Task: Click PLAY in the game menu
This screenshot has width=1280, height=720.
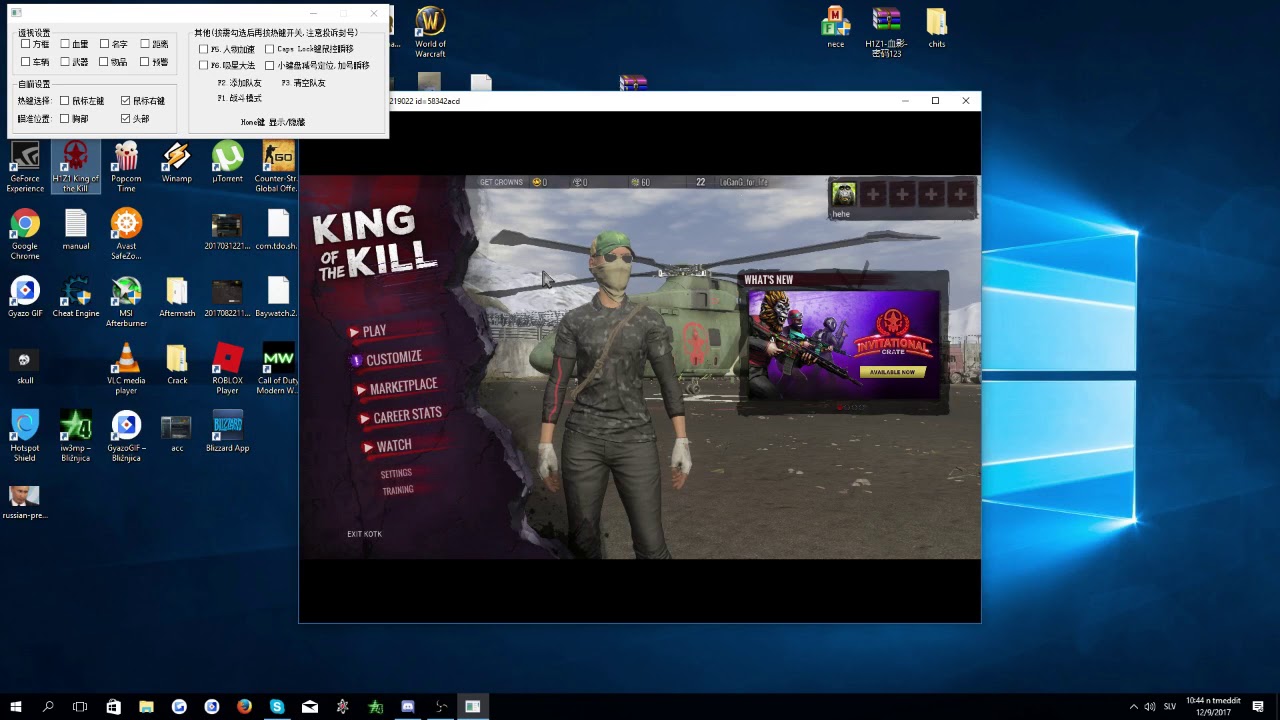Action: (374, 331)
